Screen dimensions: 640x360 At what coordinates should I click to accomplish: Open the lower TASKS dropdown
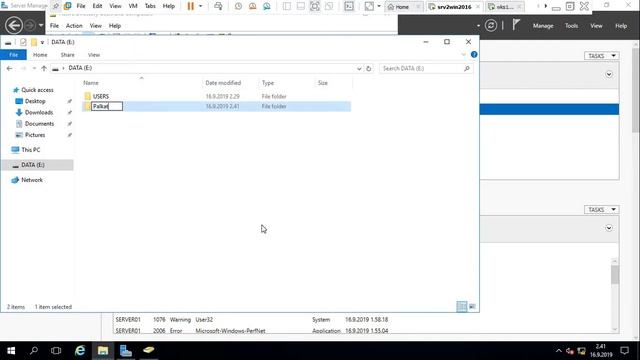(x=602, y=210)
